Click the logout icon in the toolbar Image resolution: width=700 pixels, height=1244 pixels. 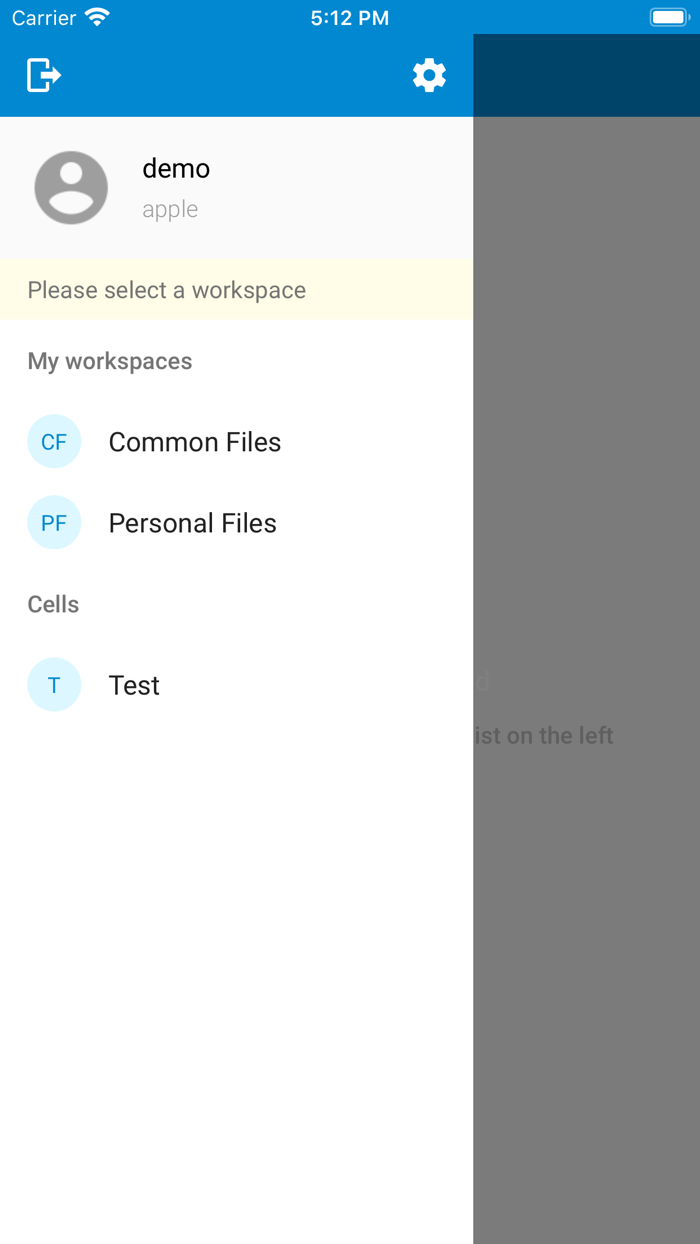[x=42, y=74]
